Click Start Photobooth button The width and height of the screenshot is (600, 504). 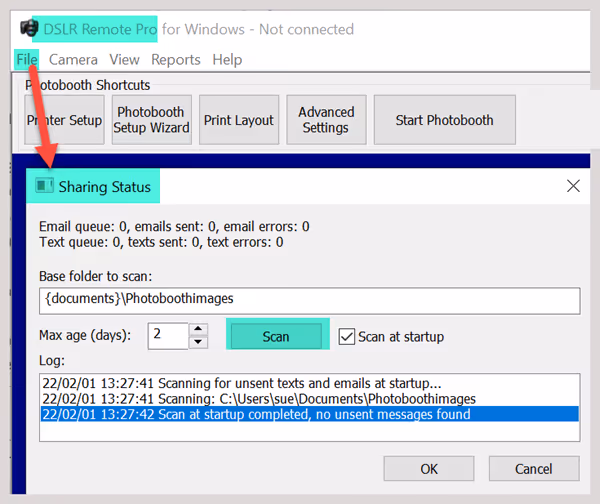(x=444, y=120)
